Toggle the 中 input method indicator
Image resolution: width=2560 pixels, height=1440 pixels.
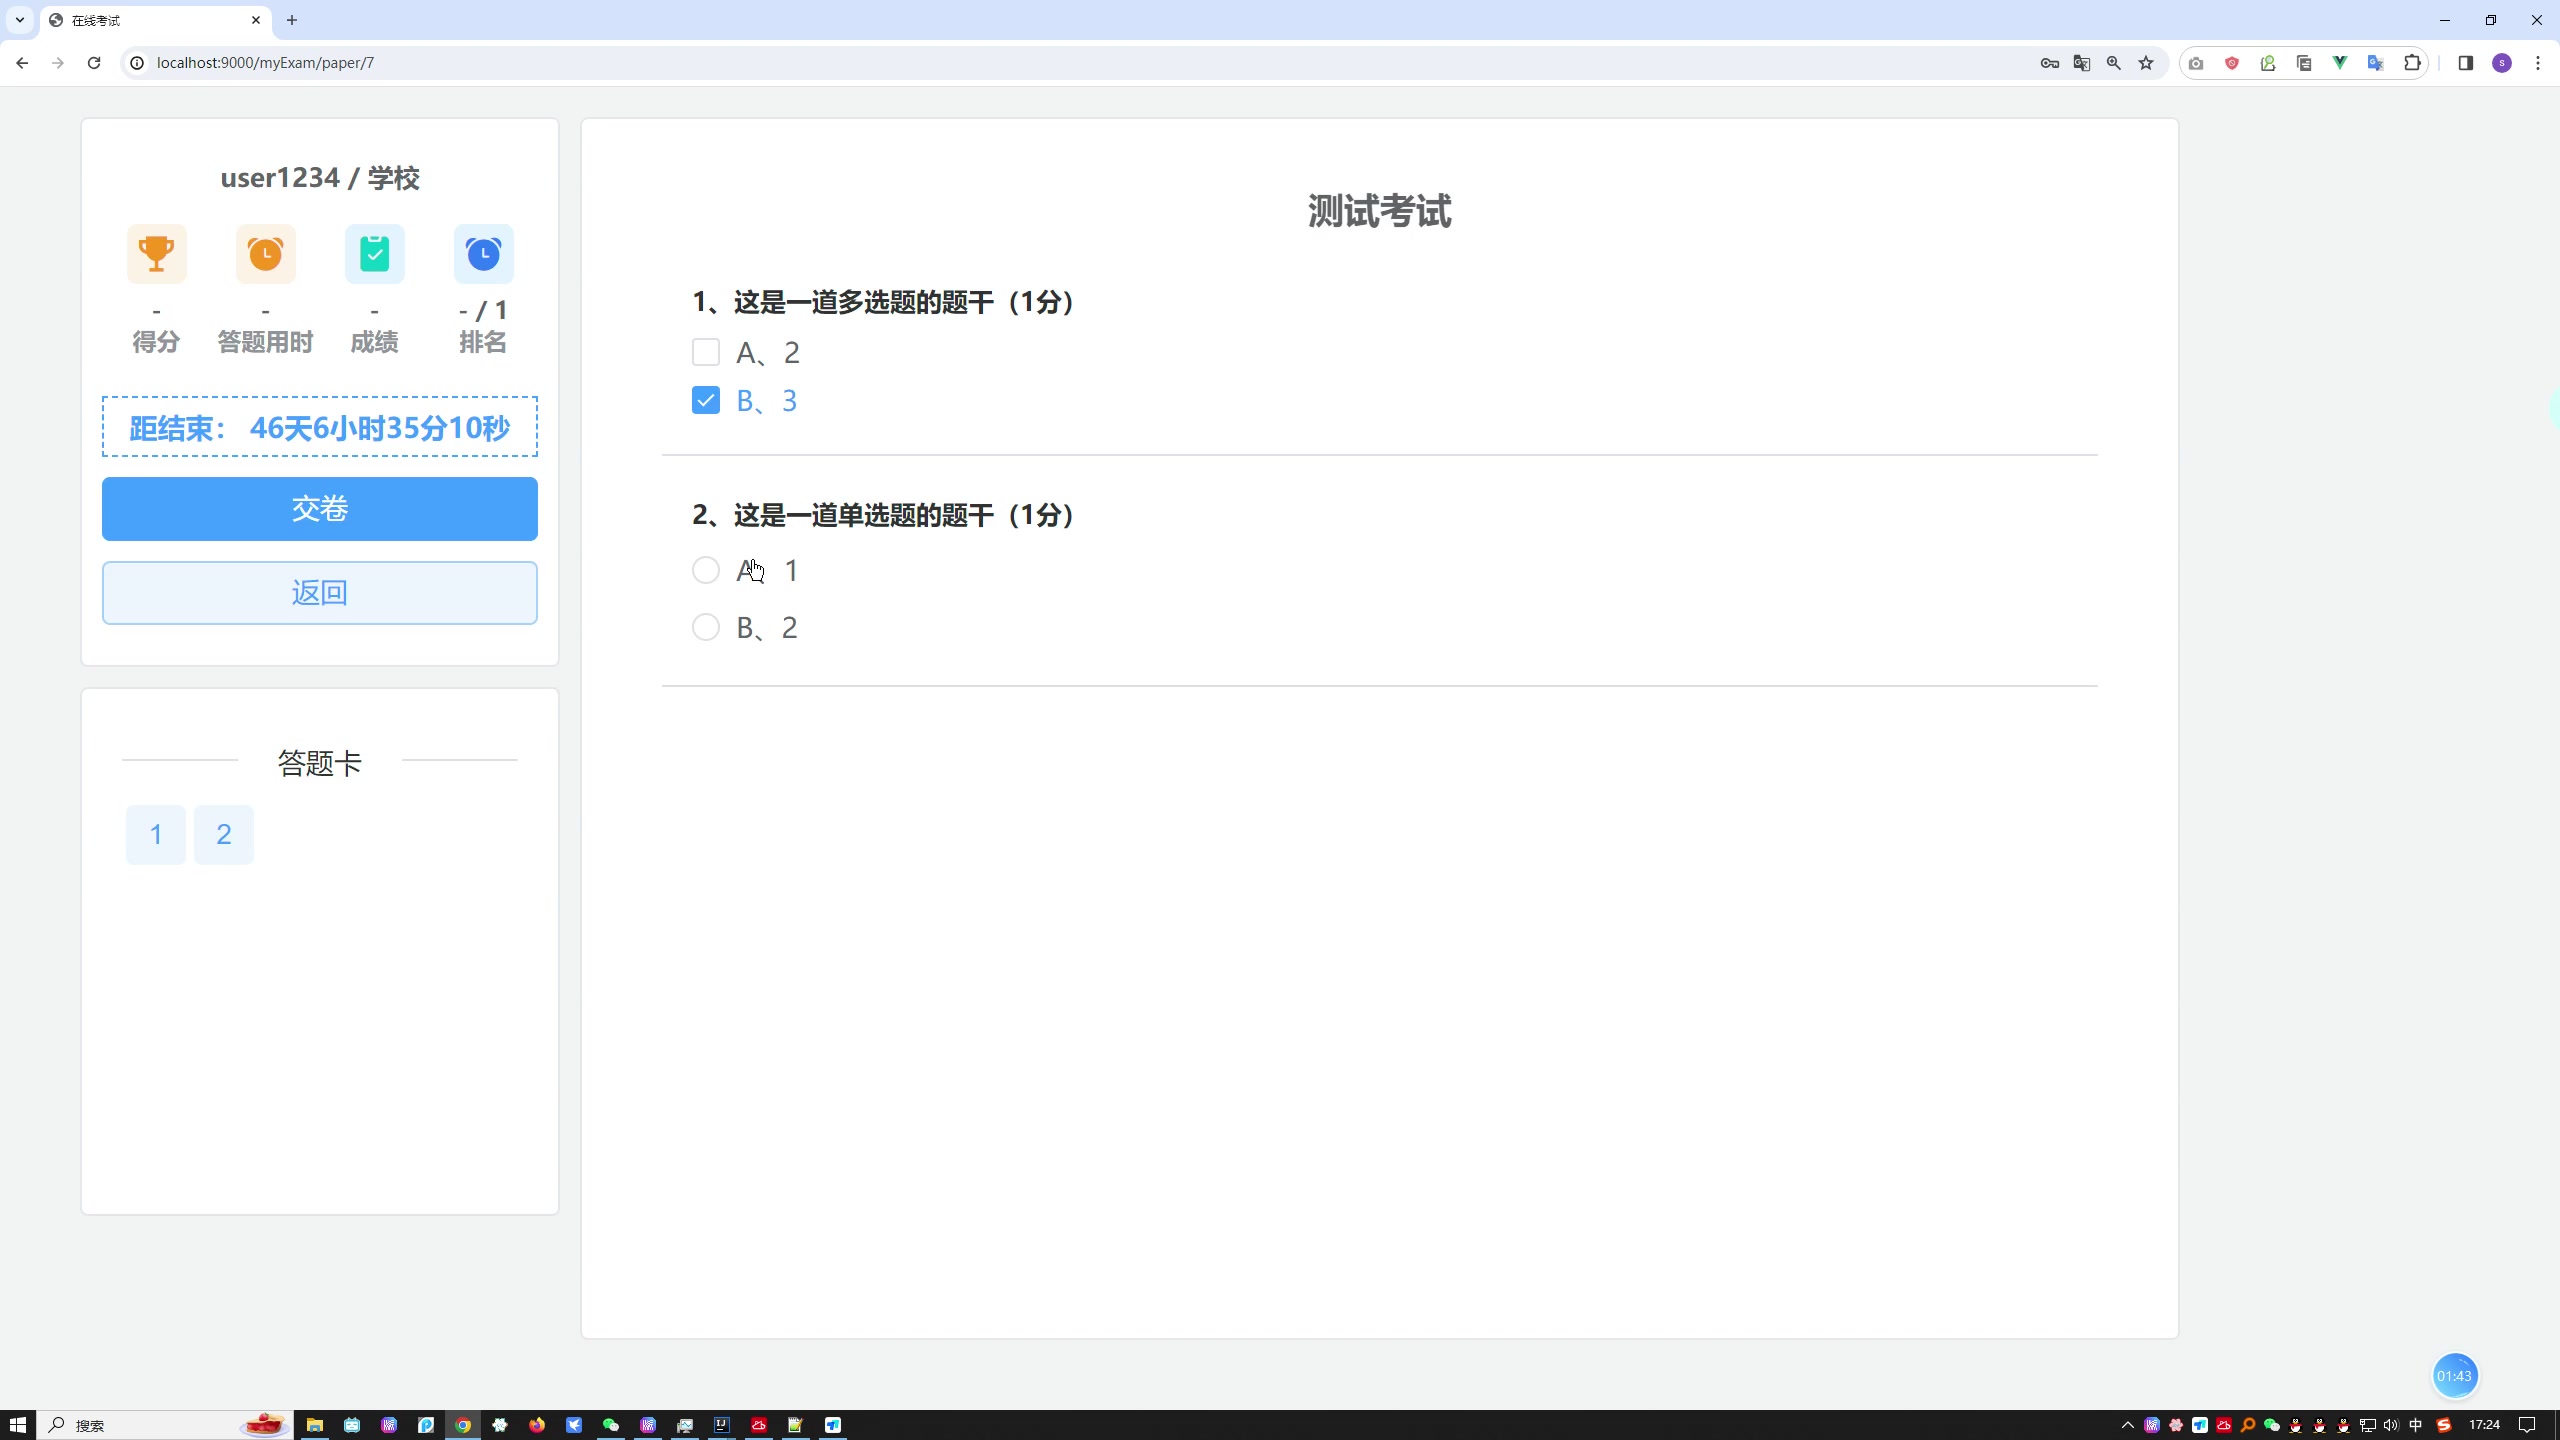tap(2416, 1425)
